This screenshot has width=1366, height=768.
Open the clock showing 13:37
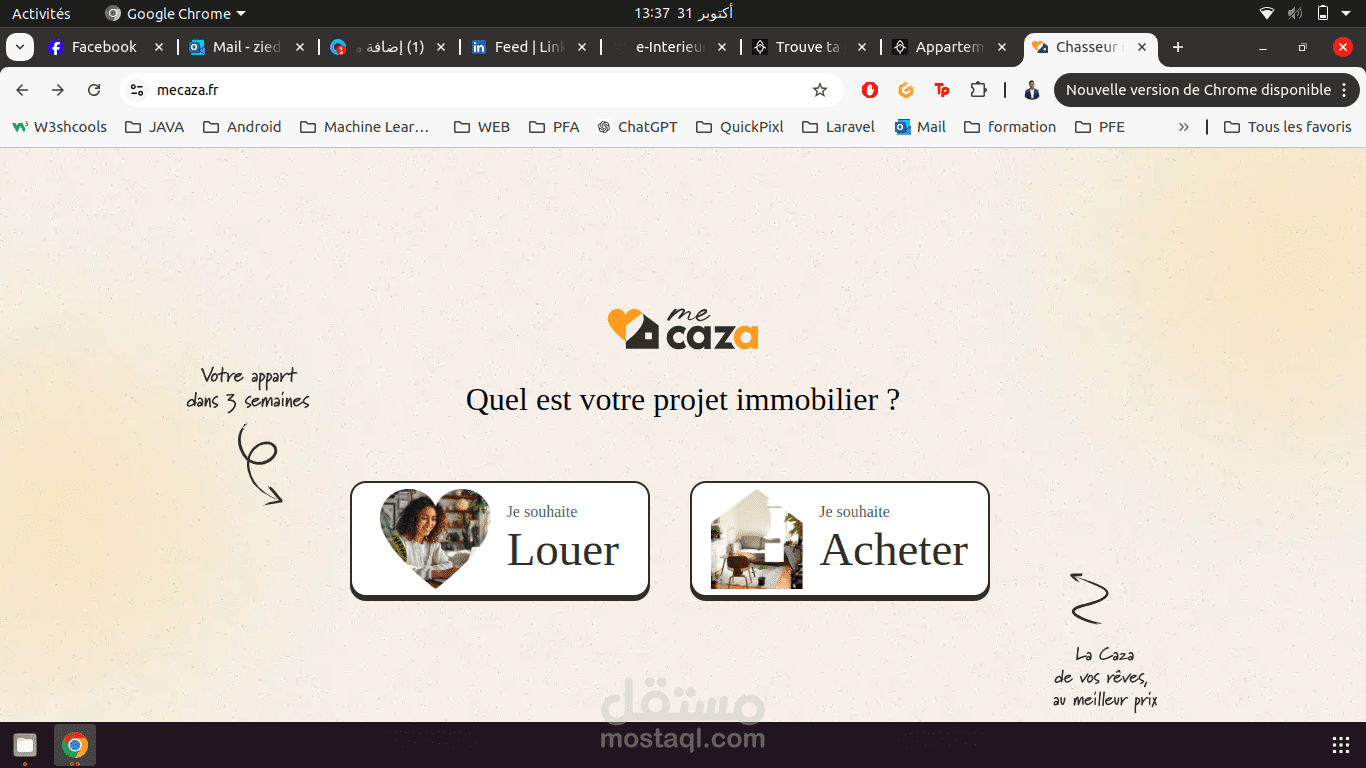[683, 13]
